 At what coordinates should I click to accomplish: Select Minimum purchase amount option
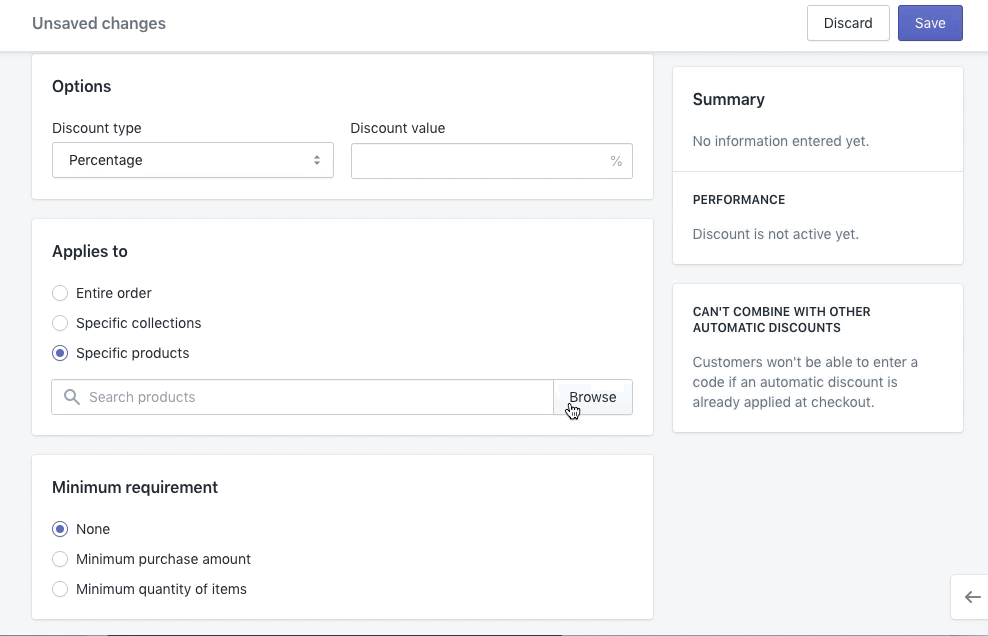pos(60,559)
